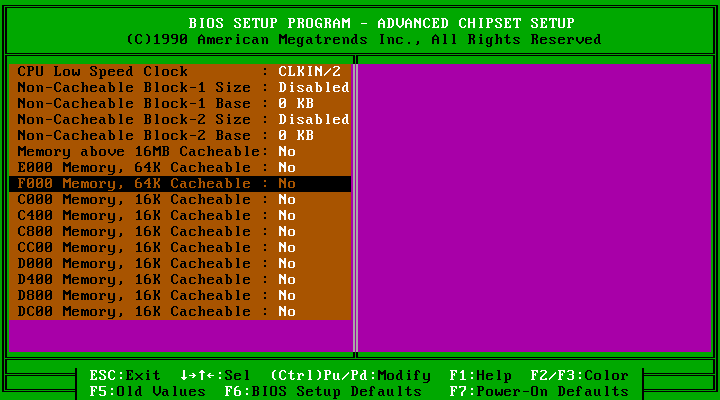This screenshot has width=720, height=400.
Task: Select Non-Cacheable Block-2 Size Disabled value
Action: click(313, 120)
